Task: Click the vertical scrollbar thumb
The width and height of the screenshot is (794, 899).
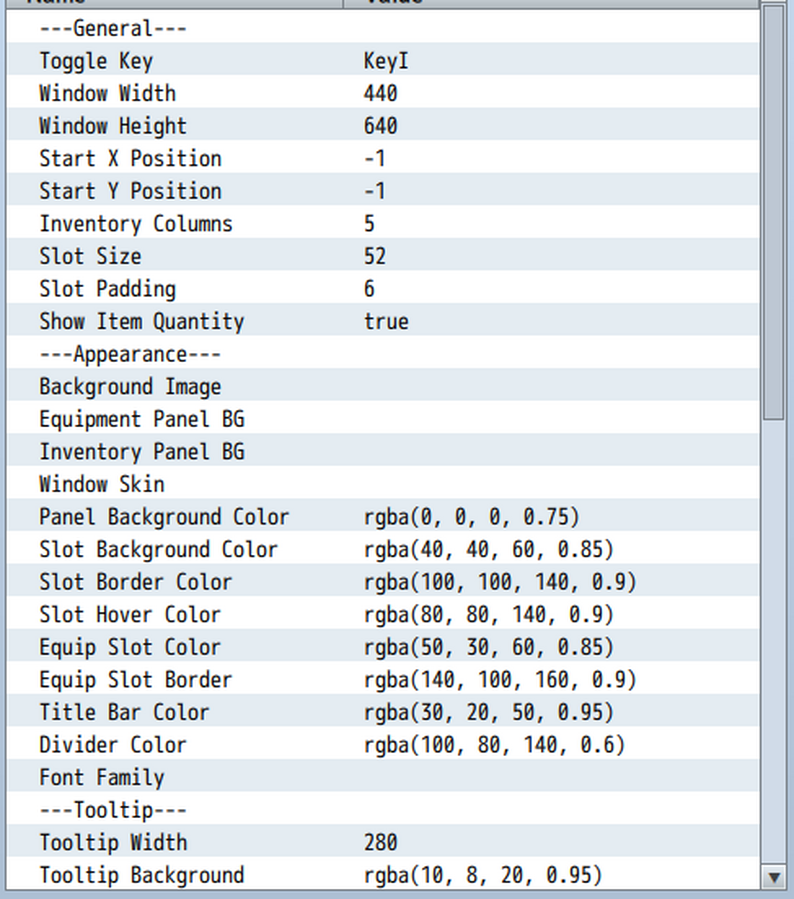Action: point(774,213)
